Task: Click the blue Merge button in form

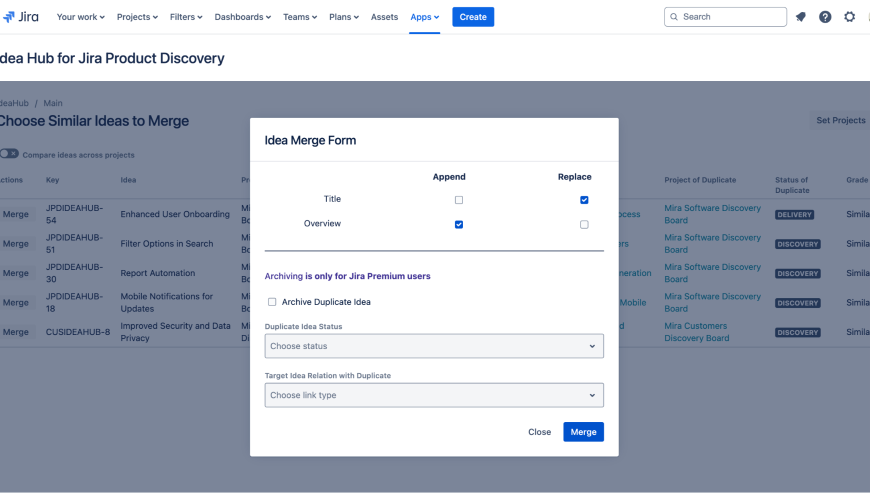Action: coord(583,432)
